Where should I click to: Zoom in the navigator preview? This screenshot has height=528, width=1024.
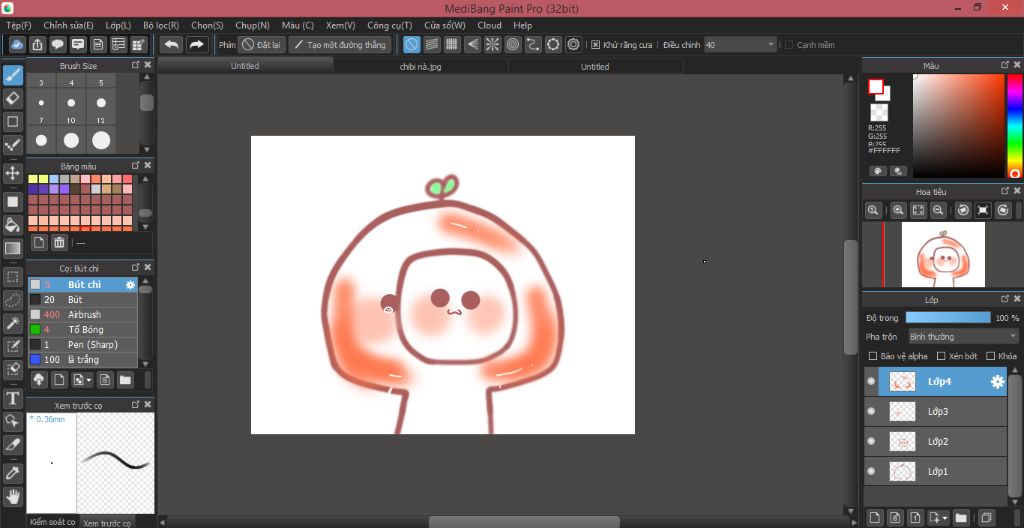(x=899, y=210)
